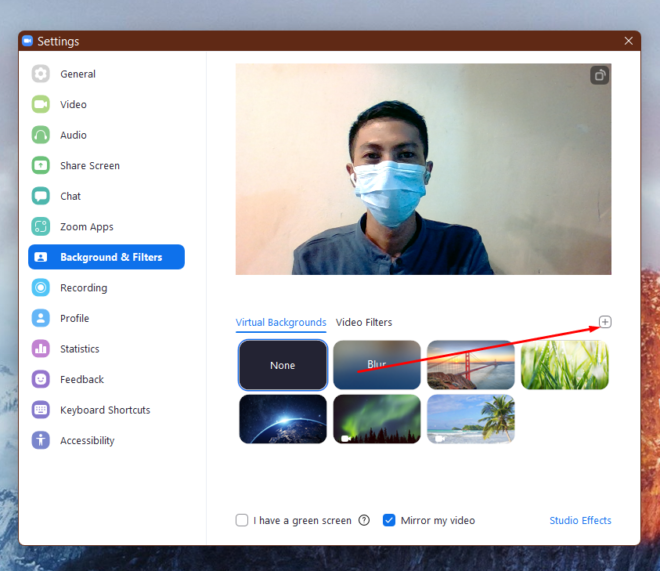Go to Audio settings label
Image resolution: width=660 pixels, height=571 pixels.
[x=73, y=135]
